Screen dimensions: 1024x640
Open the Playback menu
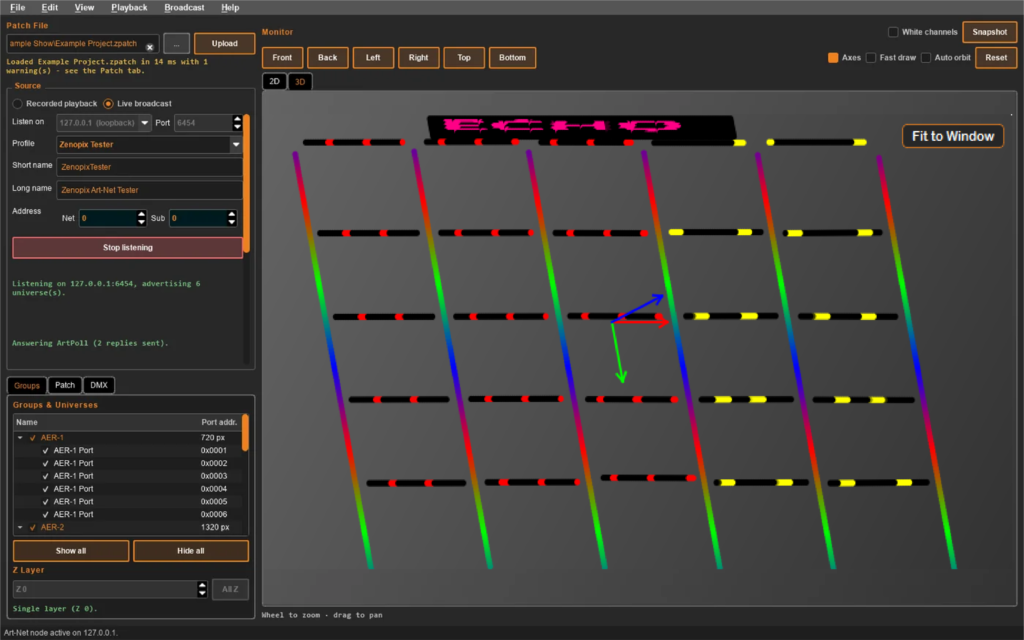(129, 7)
